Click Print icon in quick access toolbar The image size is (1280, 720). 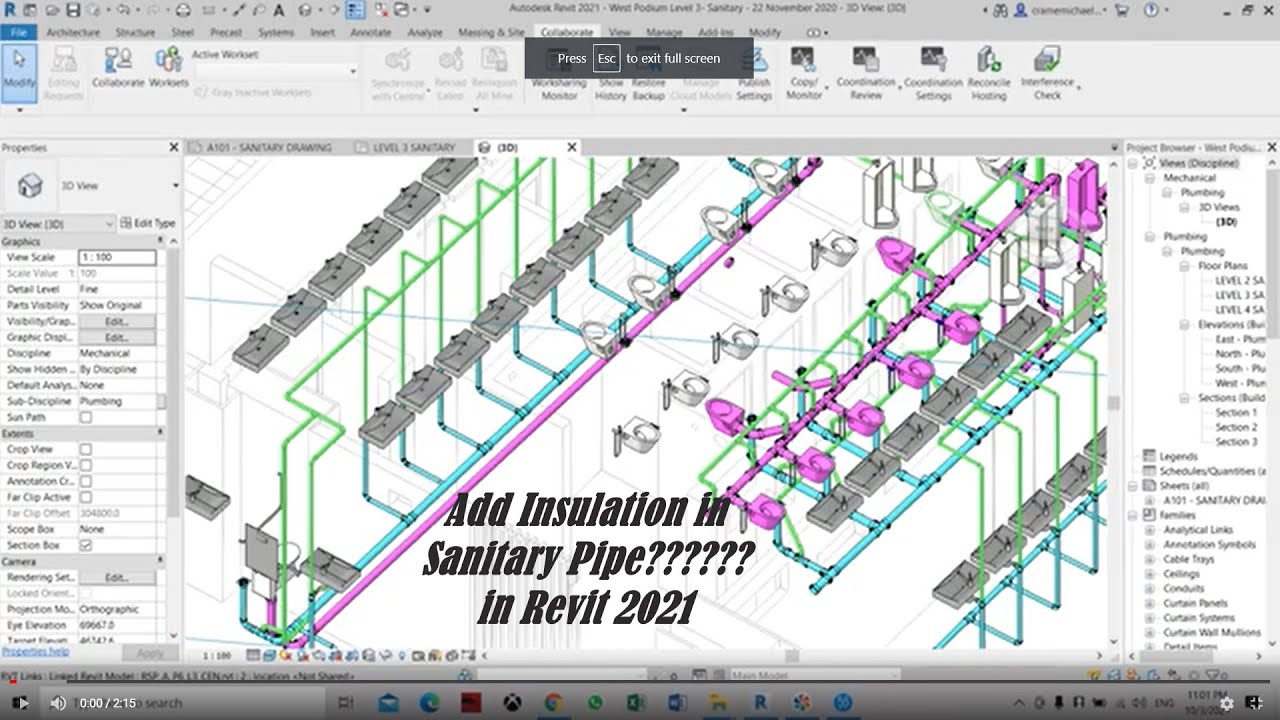182,10
